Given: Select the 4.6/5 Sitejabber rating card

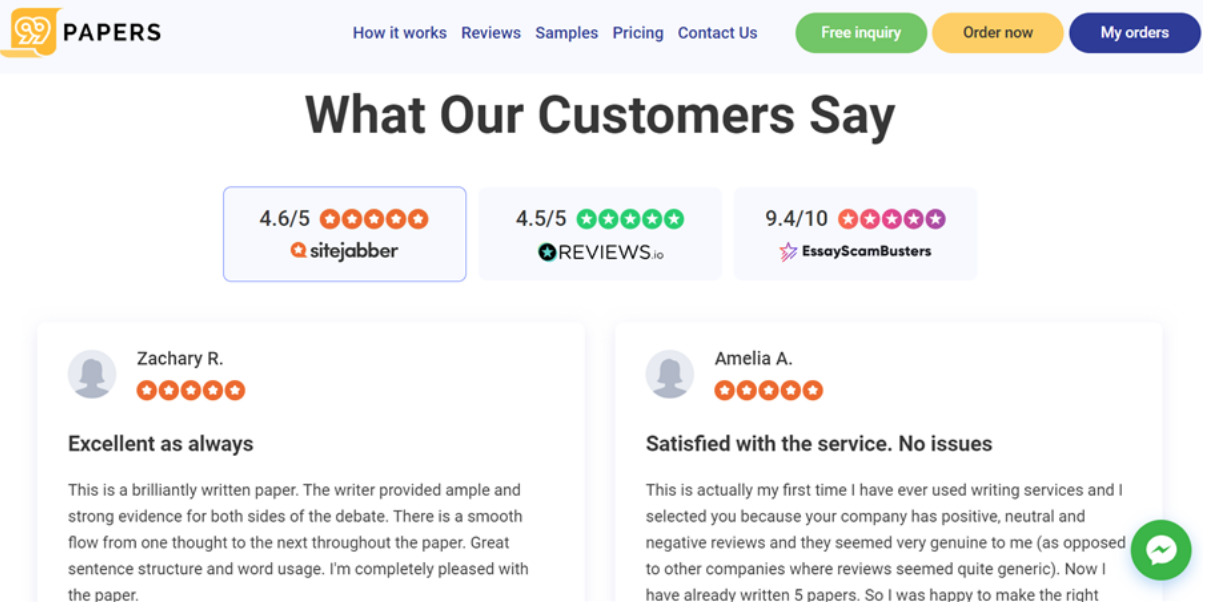Looking at the screenshot, I should (x=344, y=233).
